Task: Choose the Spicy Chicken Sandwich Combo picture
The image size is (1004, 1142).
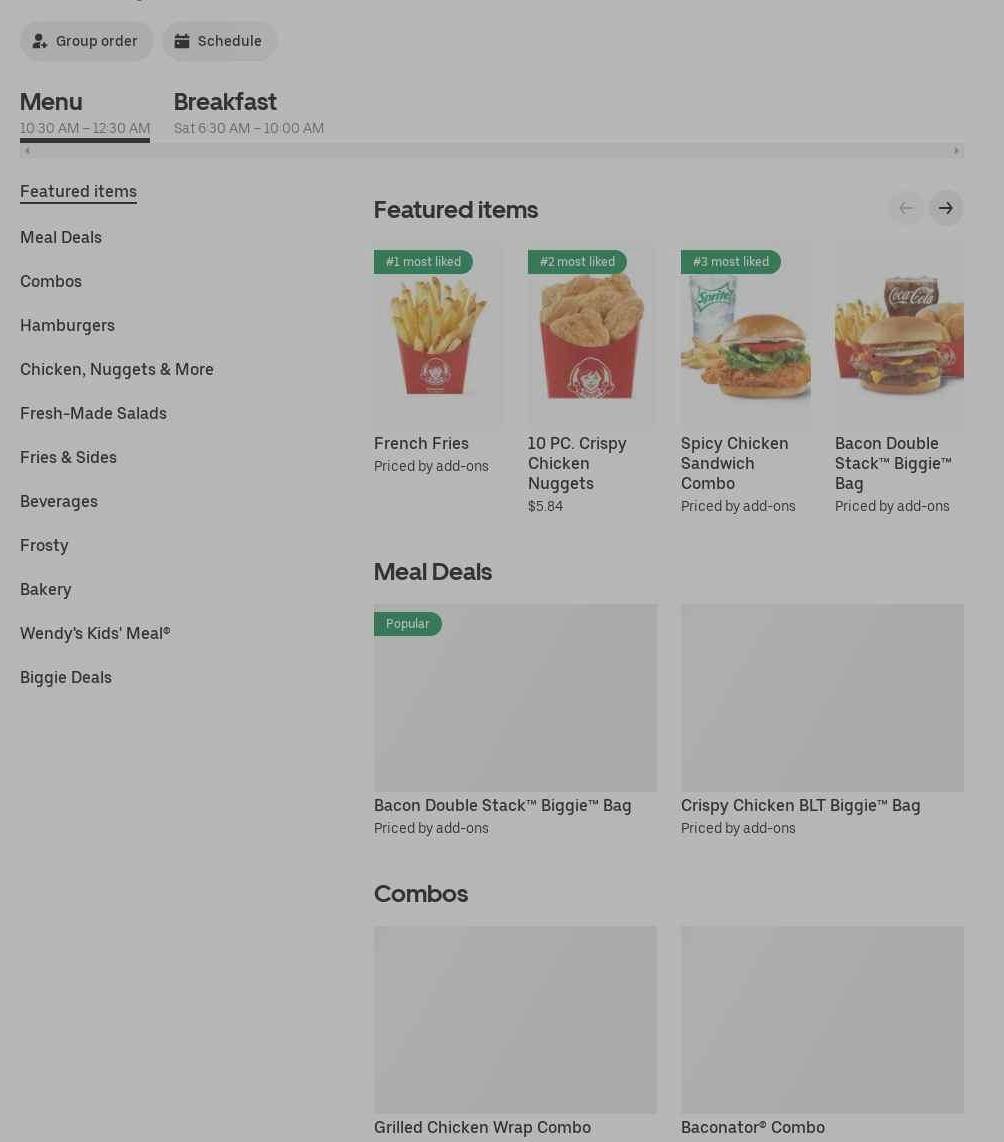Action: pyautogui.click(x=746, y=334)
